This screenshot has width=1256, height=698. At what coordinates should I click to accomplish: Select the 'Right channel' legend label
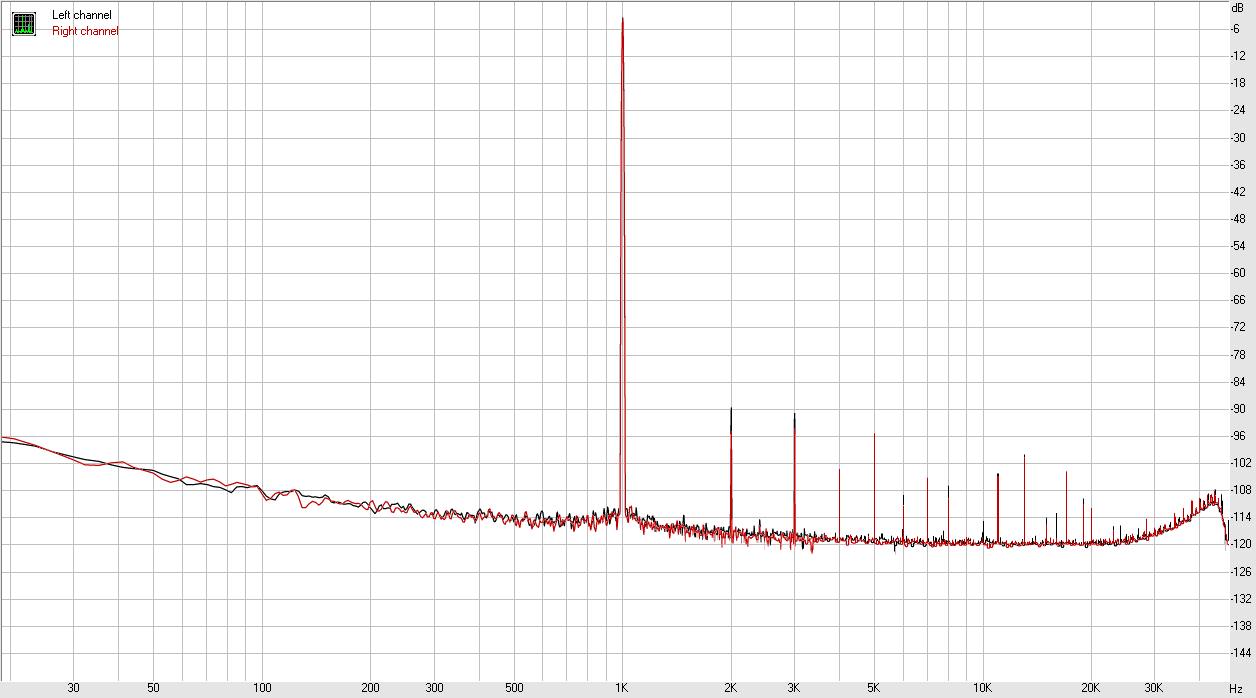(x=85, y=31)
